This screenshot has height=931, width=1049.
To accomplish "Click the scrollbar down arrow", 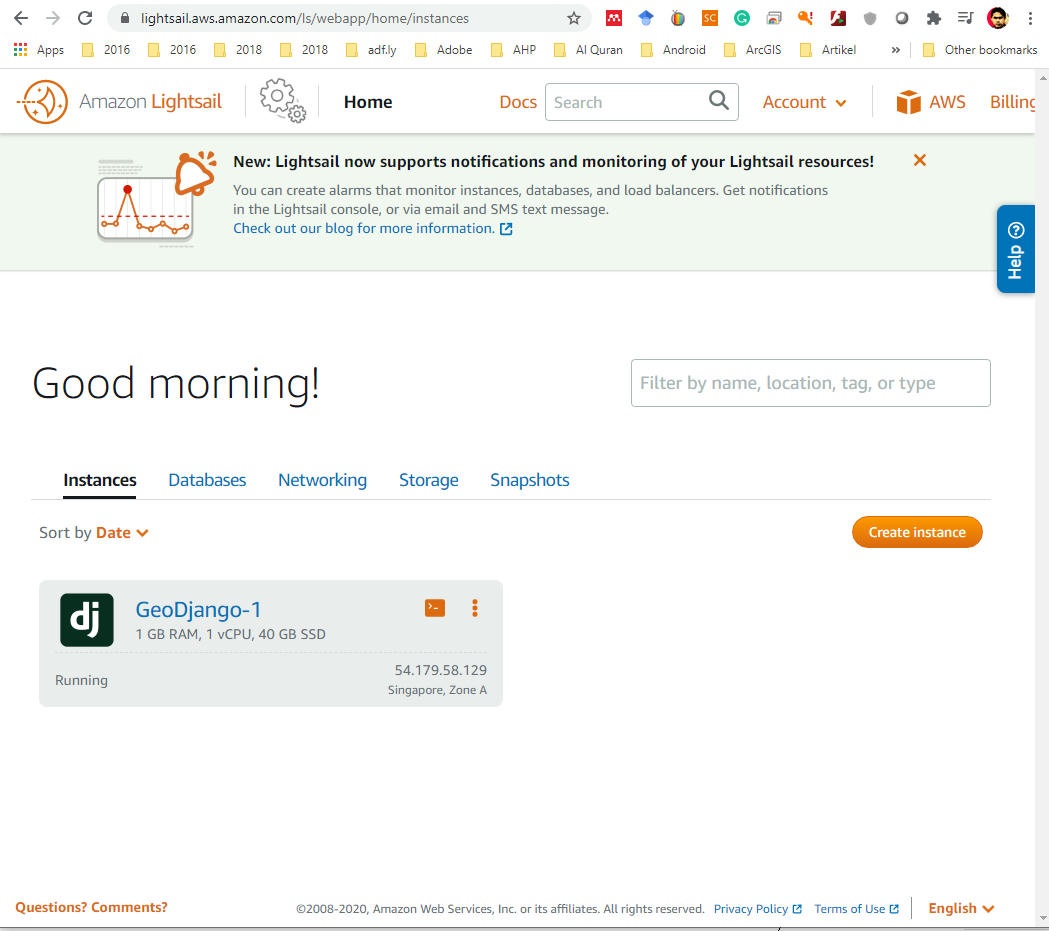I will 1042,920.
